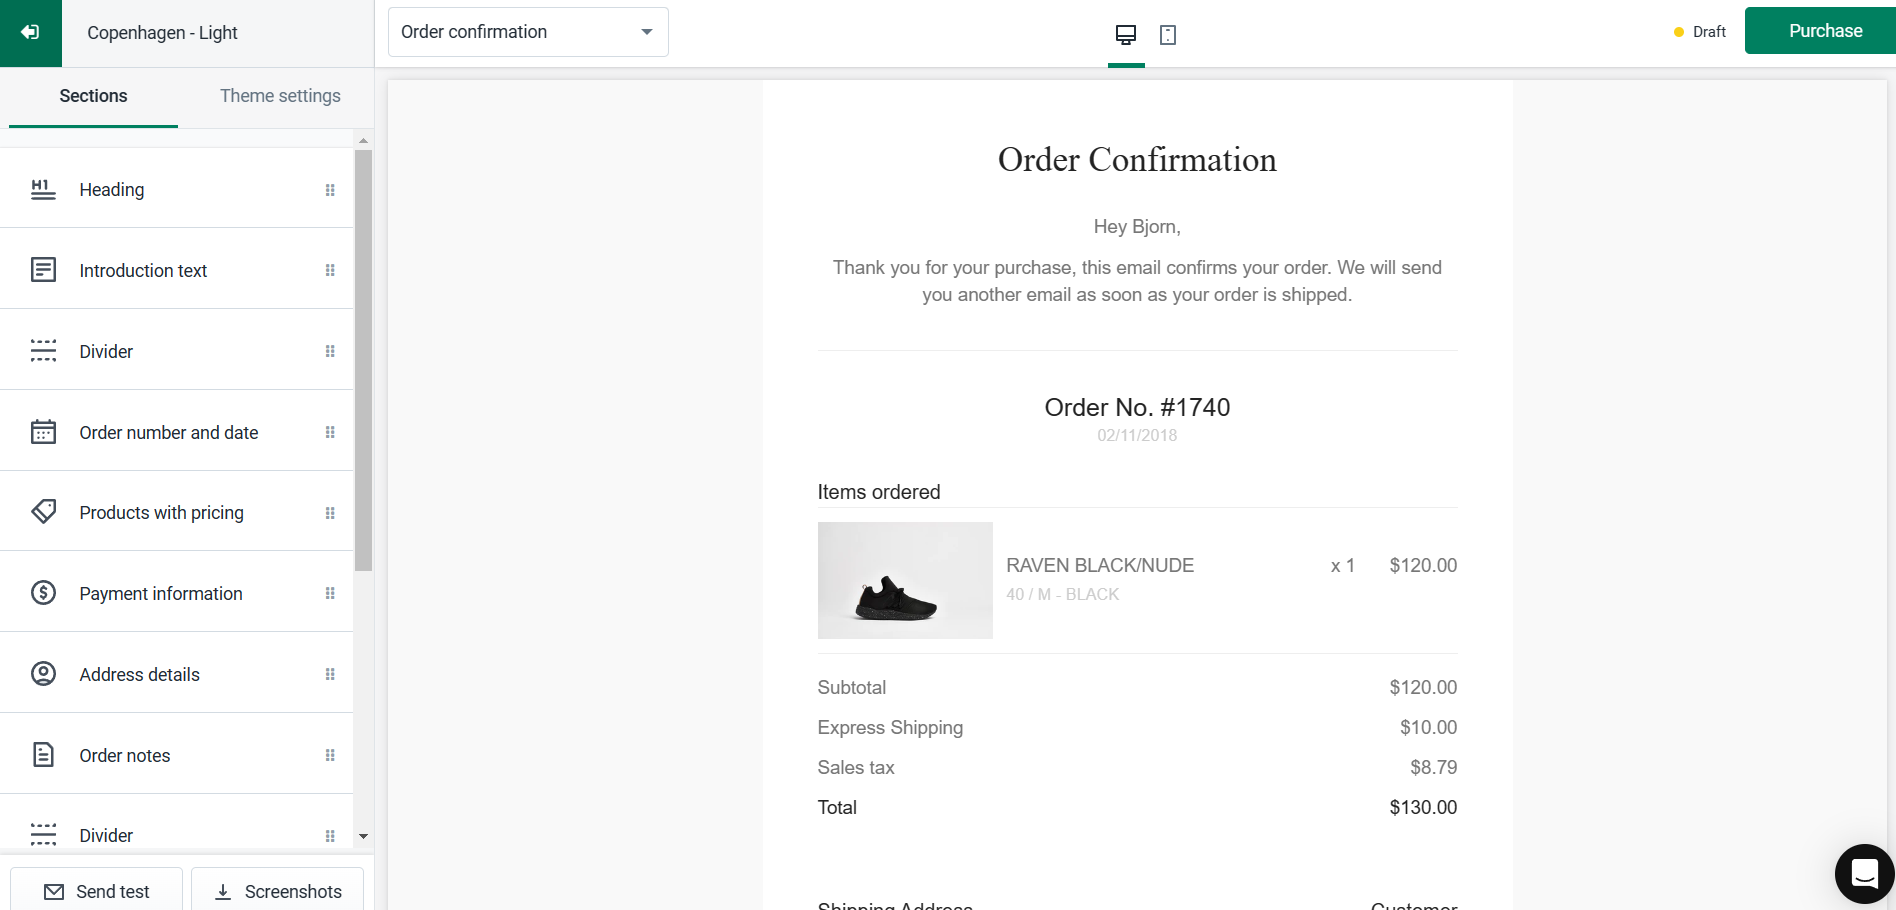The width and height of the screenshot is (1896, 910).
Task: Click the Screenshots download button
Action: pos(277,891)
